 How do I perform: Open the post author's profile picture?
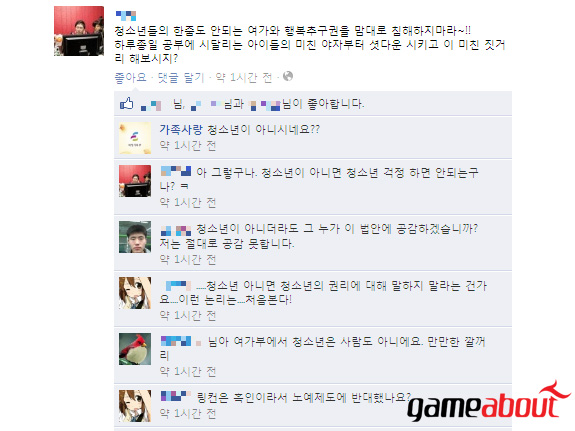[79, 31]
